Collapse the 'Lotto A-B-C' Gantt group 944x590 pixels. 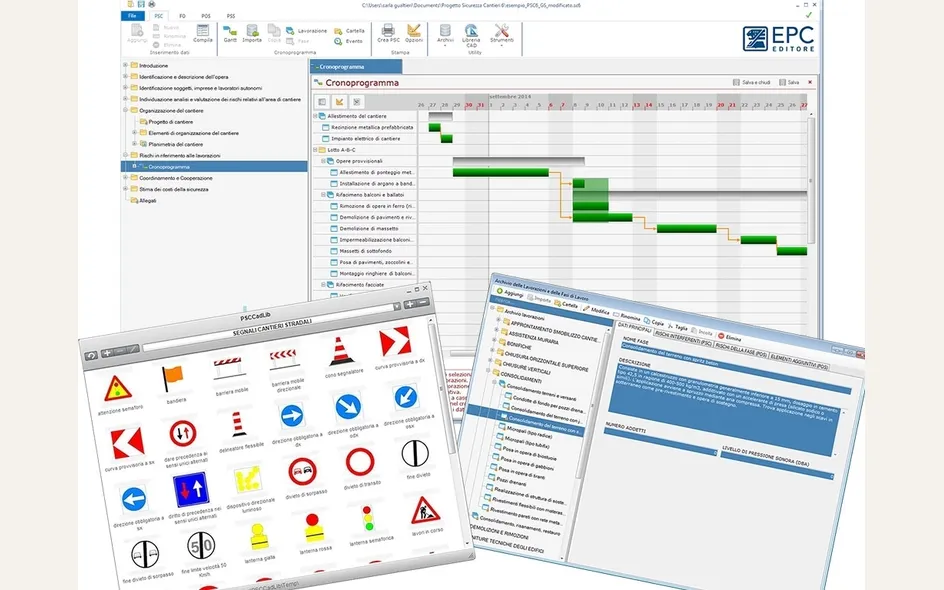(x=315, y=149)
